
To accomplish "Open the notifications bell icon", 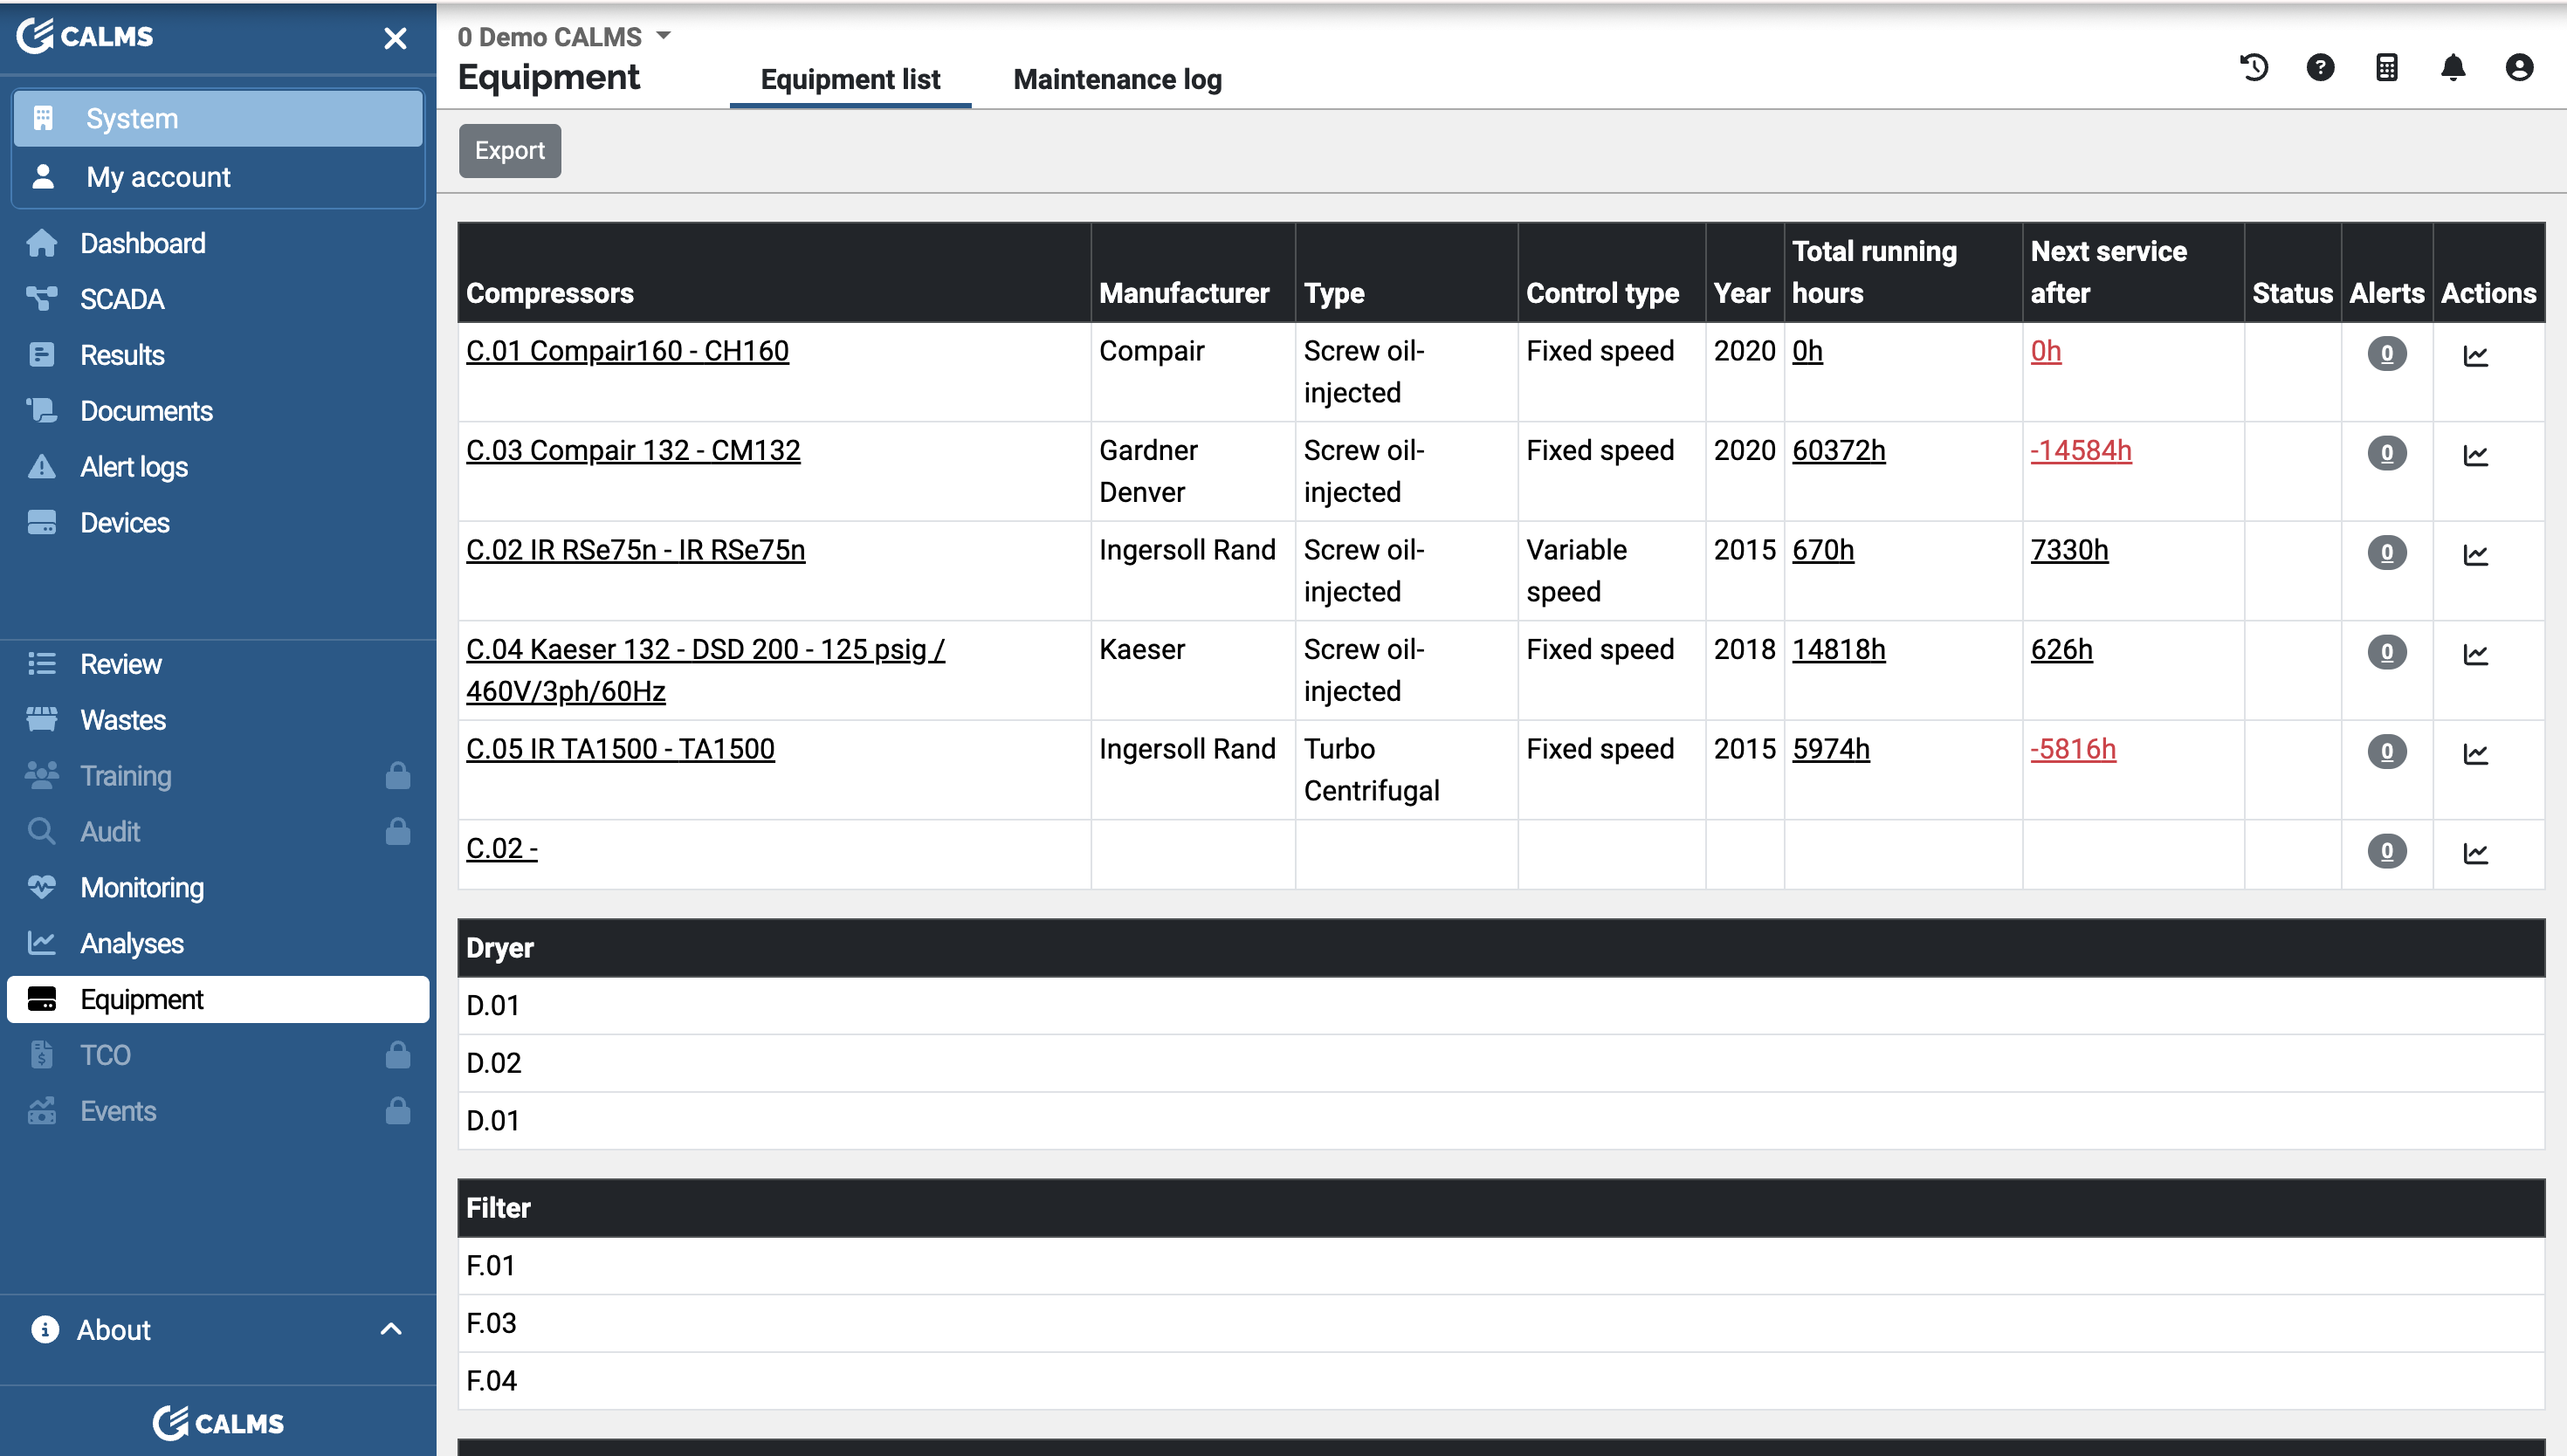I will tap(2452, 68).
